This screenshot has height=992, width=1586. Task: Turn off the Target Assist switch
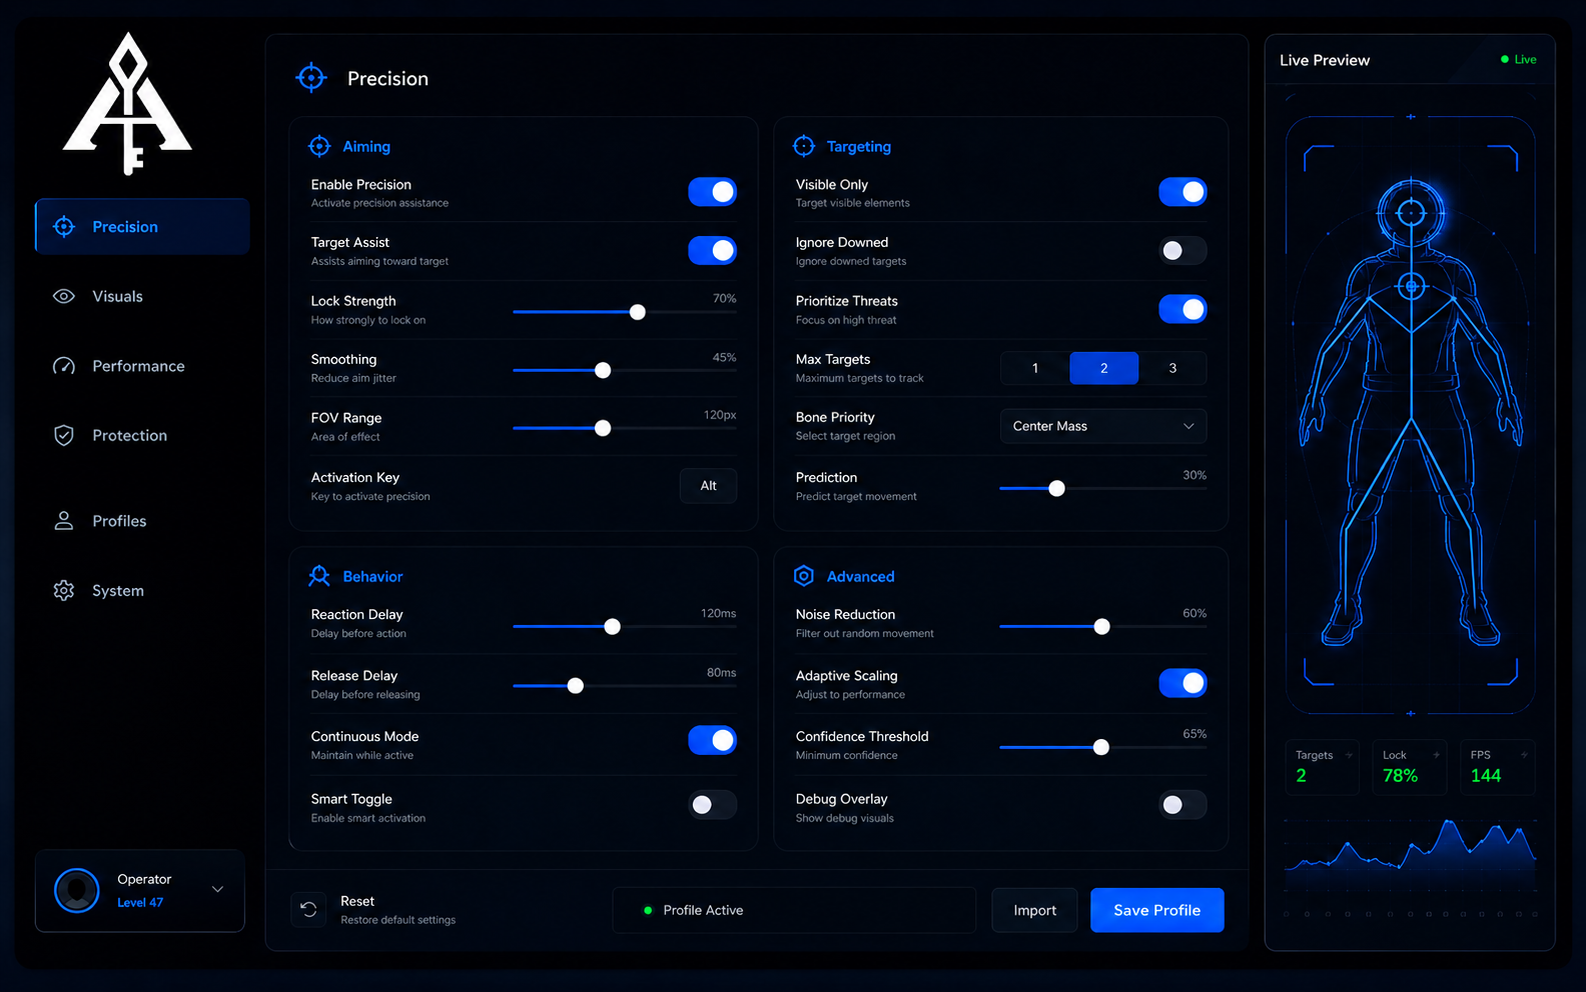712,250
